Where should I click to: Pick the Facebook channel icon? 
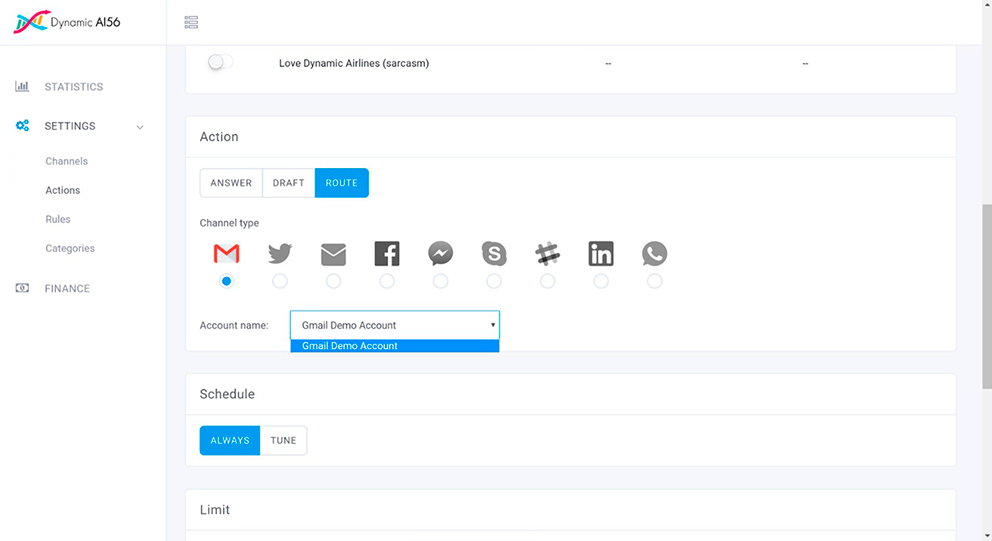(387, 254)
